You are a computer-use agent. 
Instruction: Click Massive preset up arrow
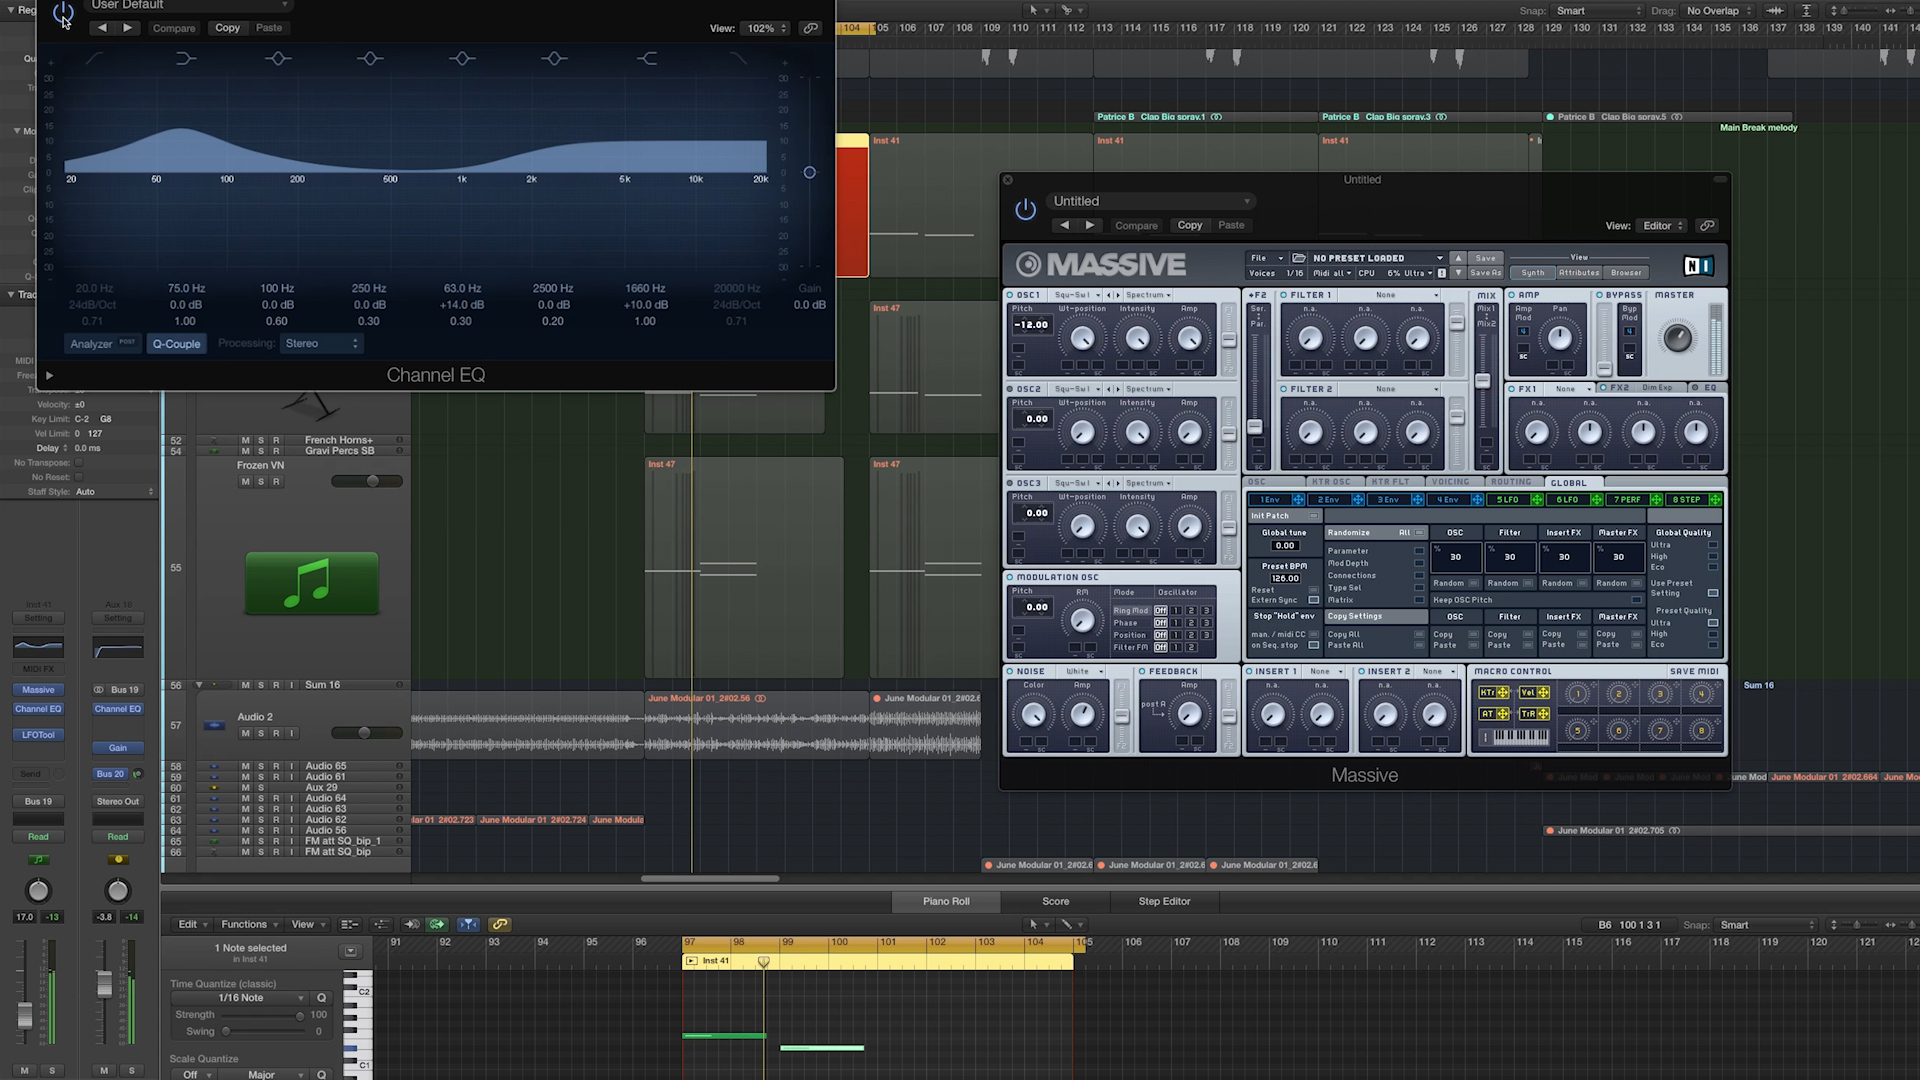pos(1458,258)
